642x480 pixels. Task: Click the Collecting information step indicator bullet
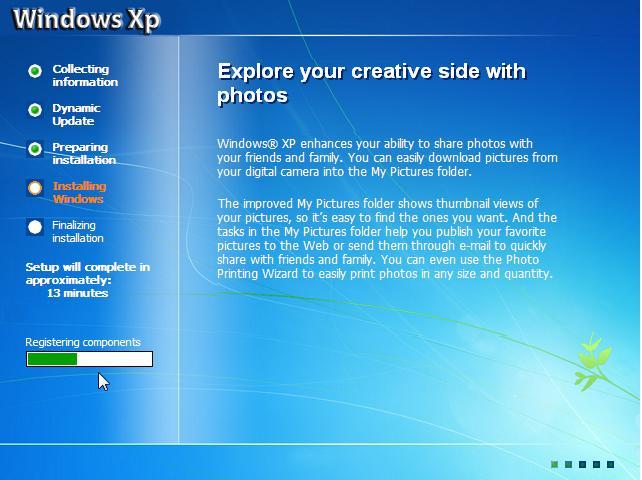(35, 71)
